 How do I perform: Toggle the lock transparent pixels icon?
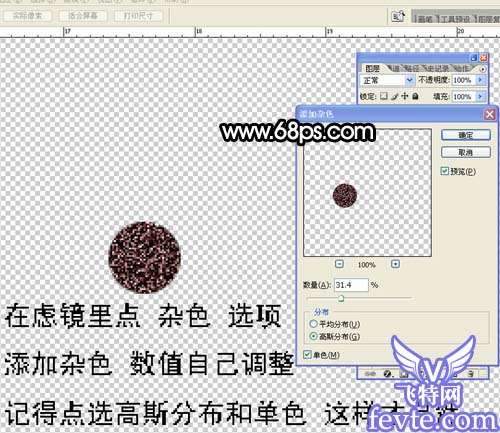(384, 96)
